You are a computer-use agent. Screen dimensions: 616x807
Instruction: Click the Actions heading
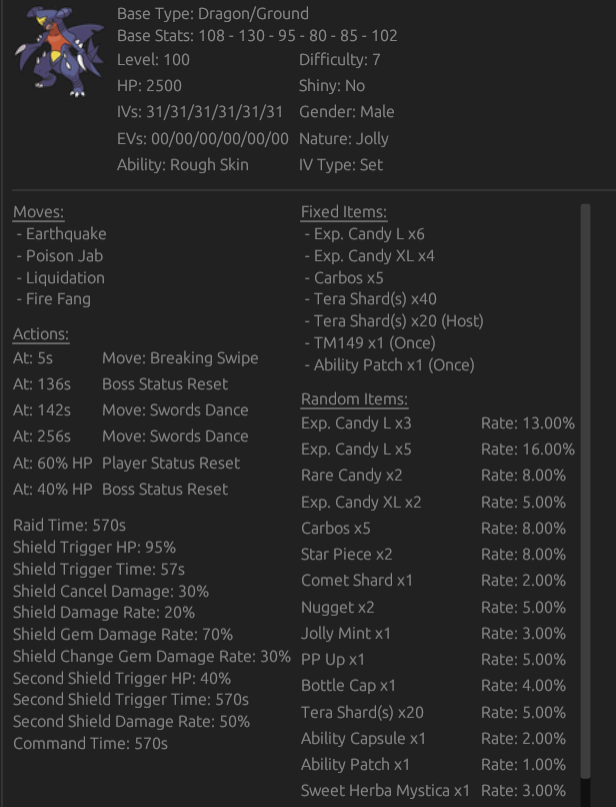tap(41, 335)
